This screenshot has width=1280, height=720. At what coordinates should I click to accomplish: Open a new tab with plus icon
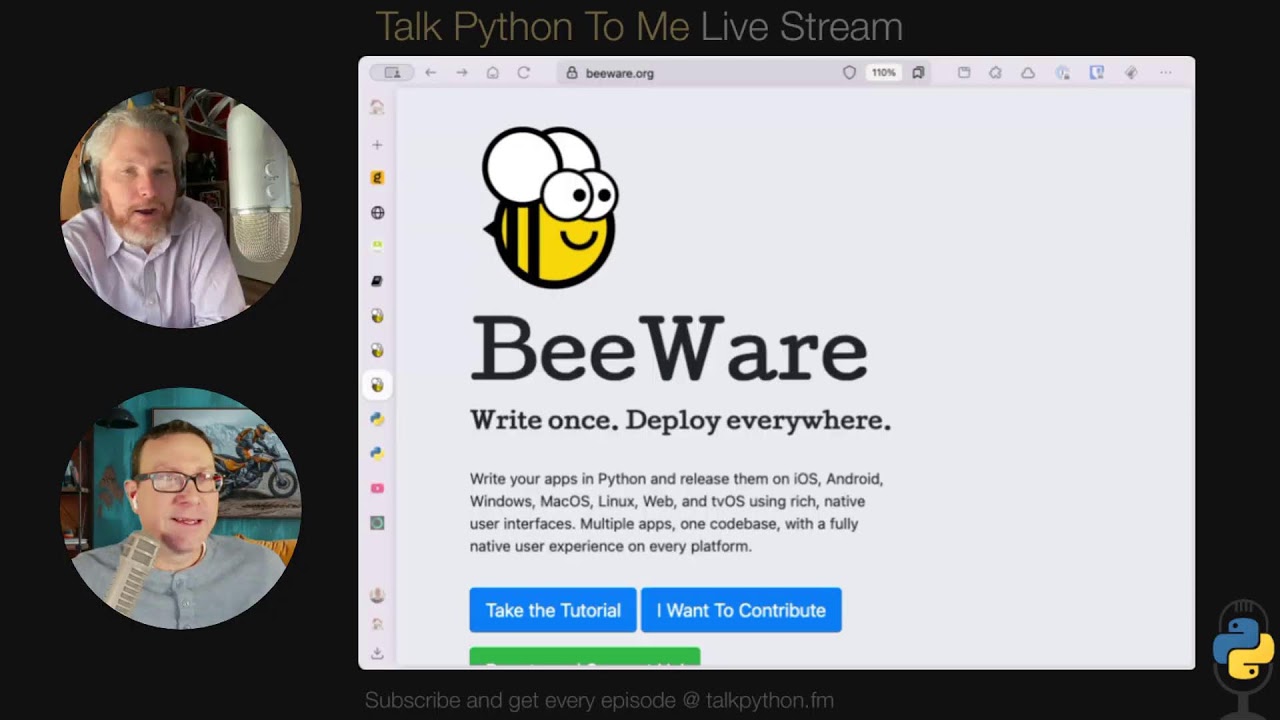click(x=377, y=145)
